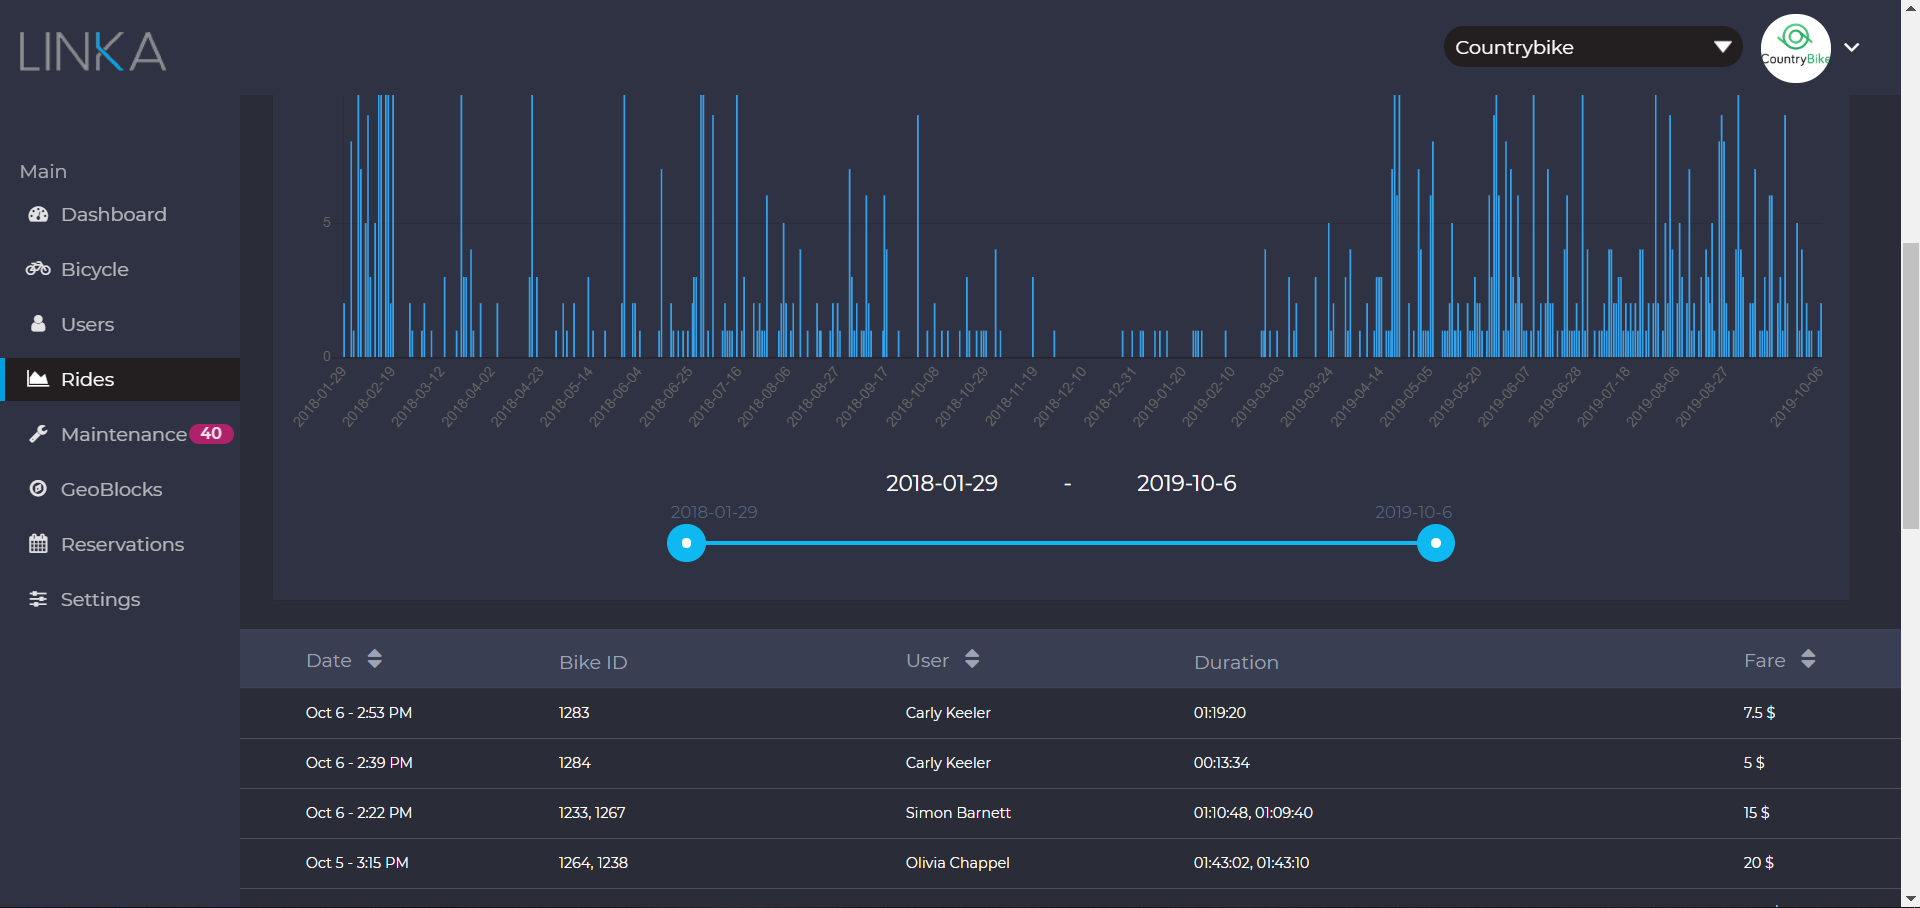Click the 2019-10-6 end date field

pos(1187,483)
